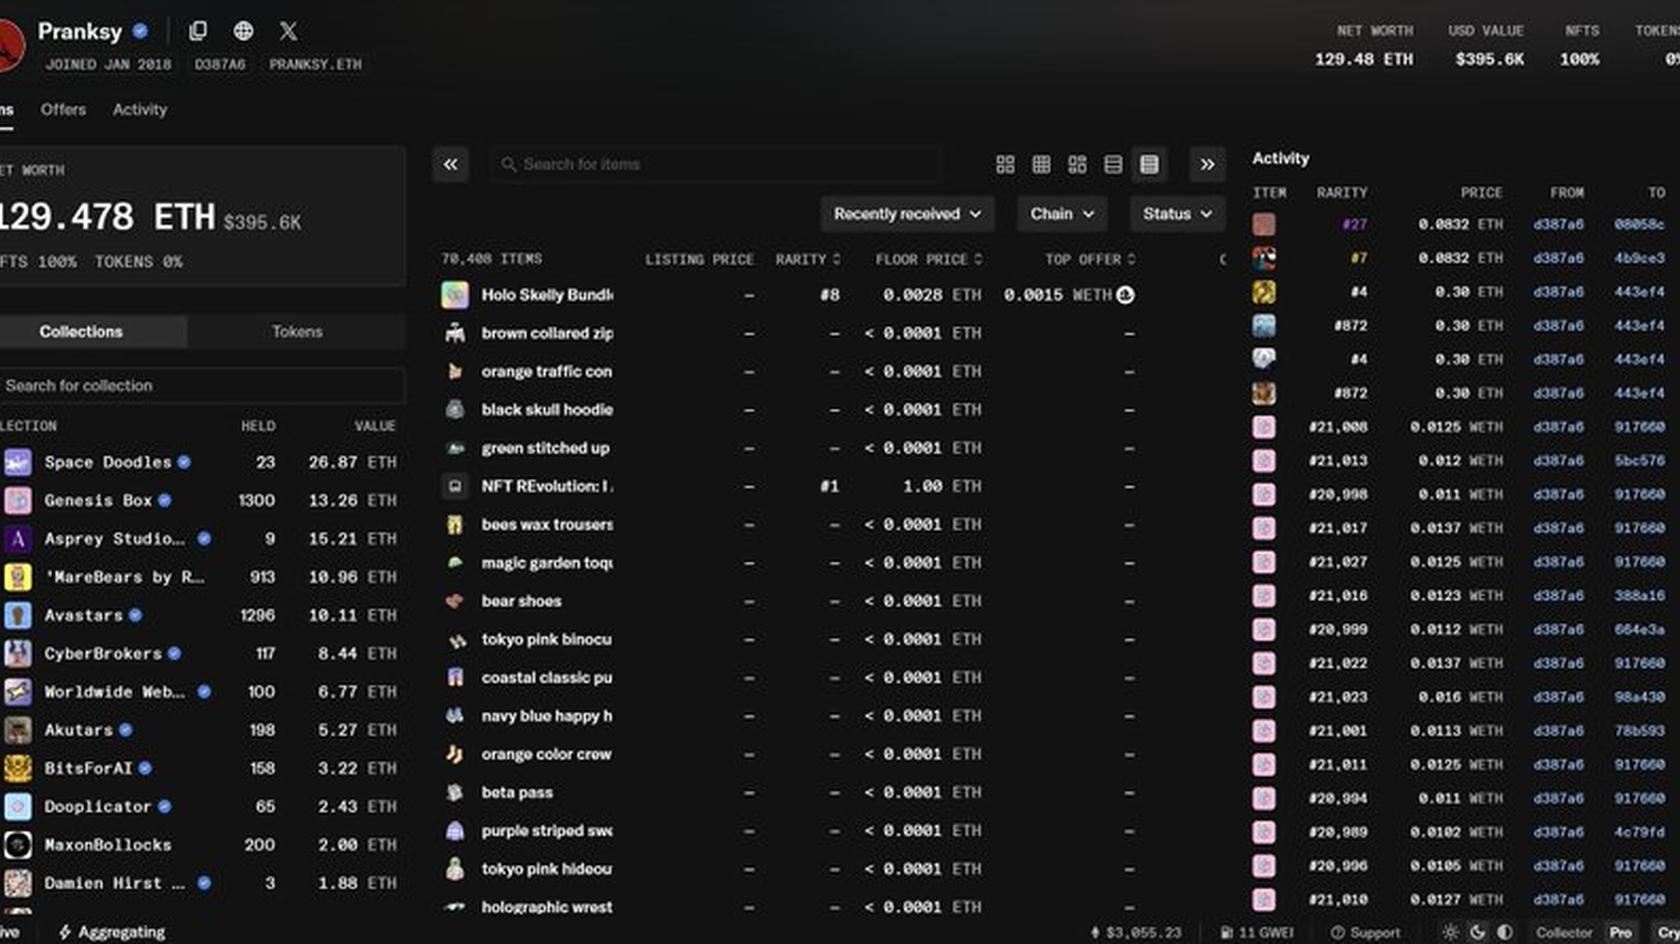Open the brown collared zip item
Viewport: 1680px width, 944px height.
(x=547, y=333)
